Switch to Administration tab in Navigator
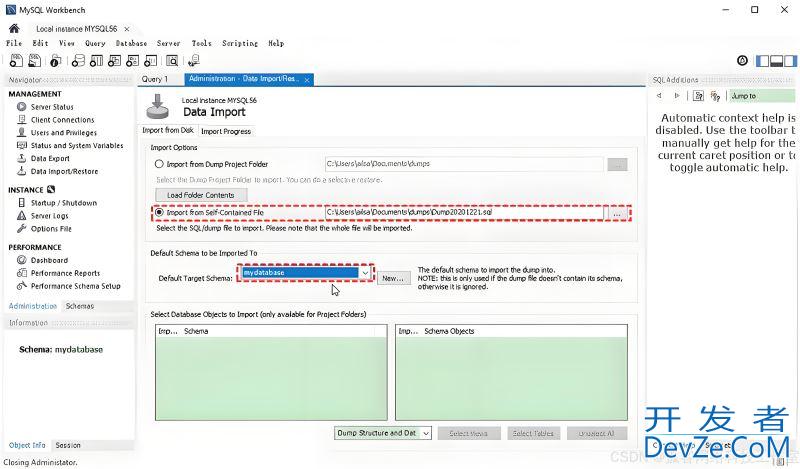Viewport: 800px width, 469px height. 33,306
